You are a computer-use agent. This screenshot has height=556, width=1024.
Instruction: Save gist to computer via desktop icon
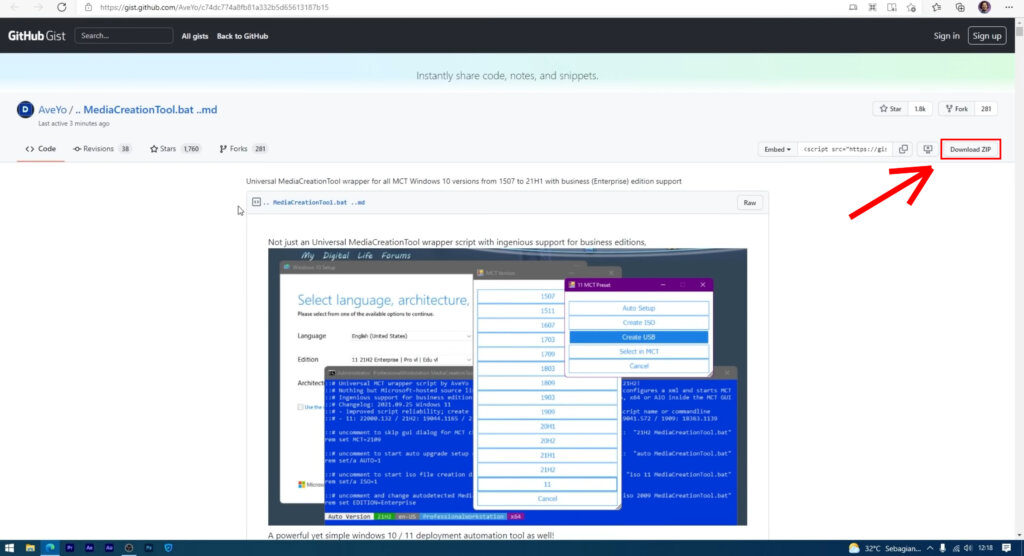[927, 150]
